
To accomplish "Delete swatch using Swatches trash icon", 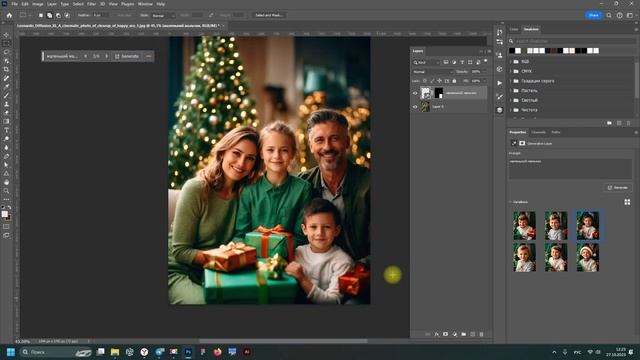I will coord(629,123).
